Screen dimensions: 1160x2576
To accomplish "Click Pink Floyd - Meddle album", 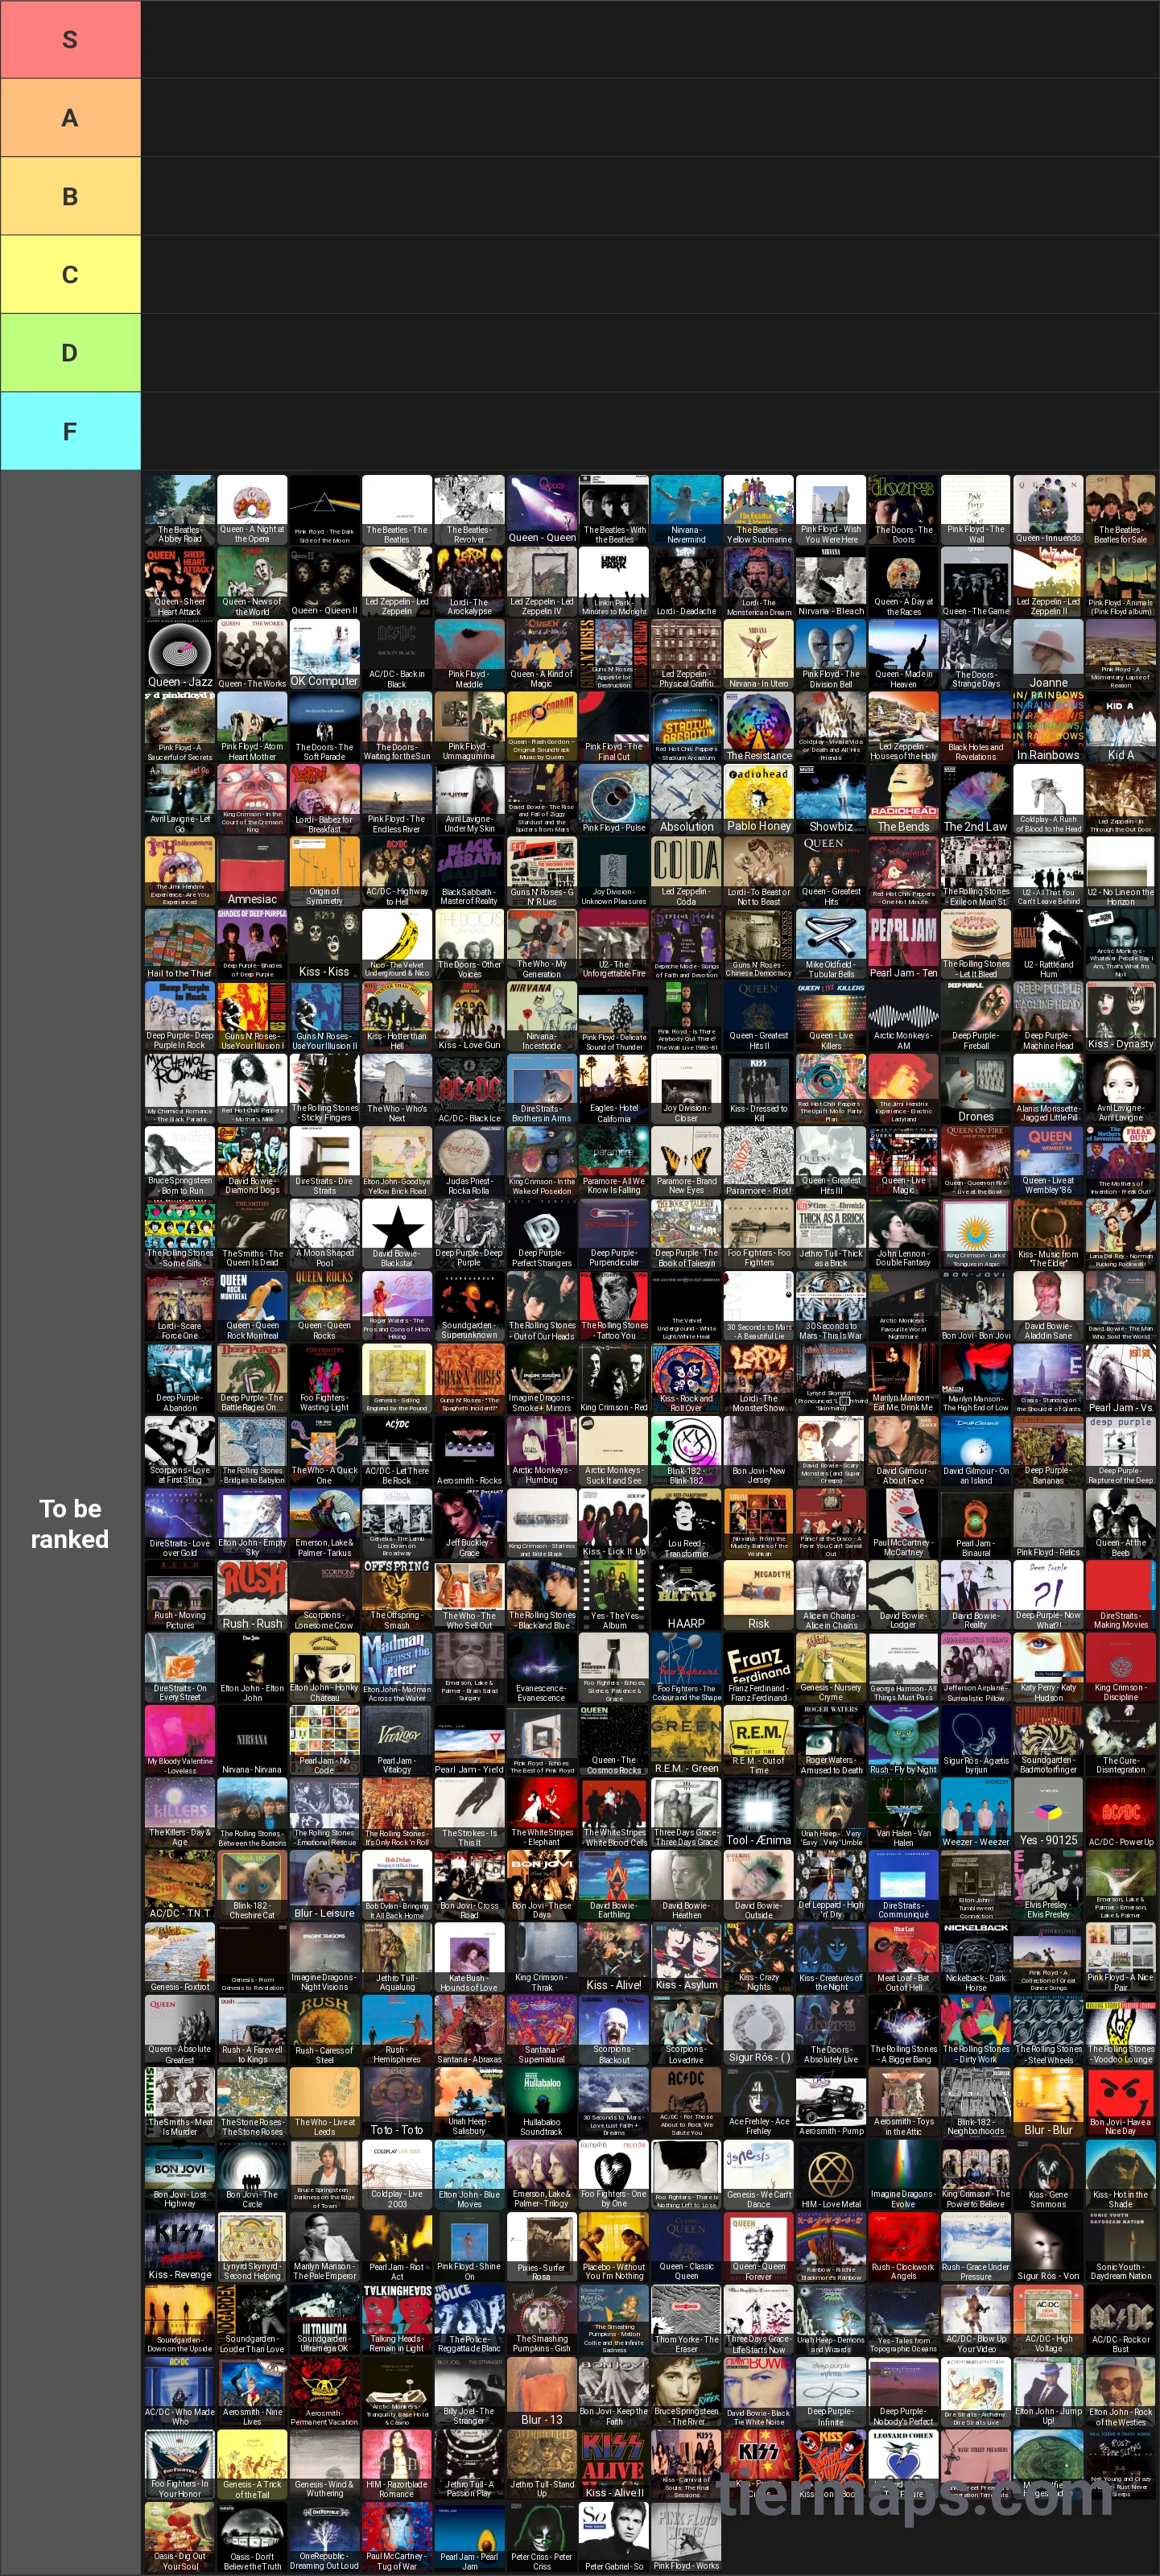I will [469, 655].
